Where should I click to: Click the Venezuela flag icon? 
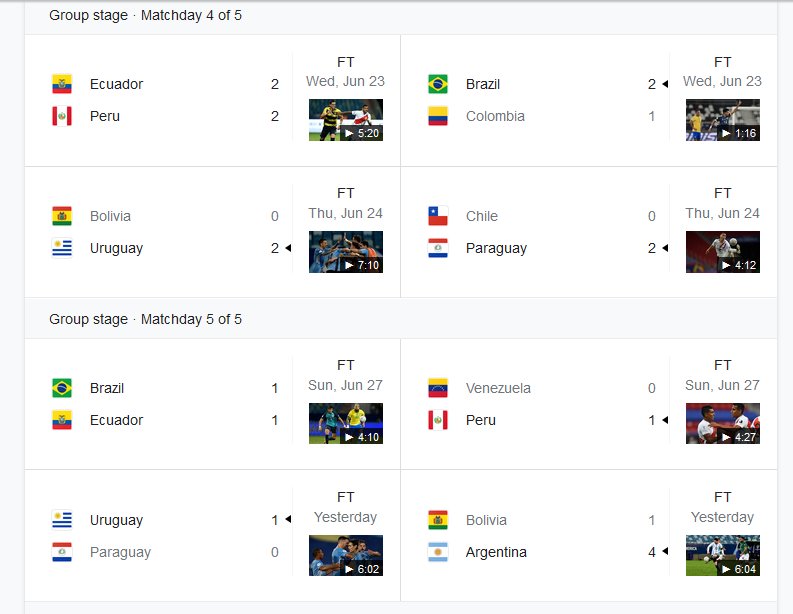click(x=437, y=388)
